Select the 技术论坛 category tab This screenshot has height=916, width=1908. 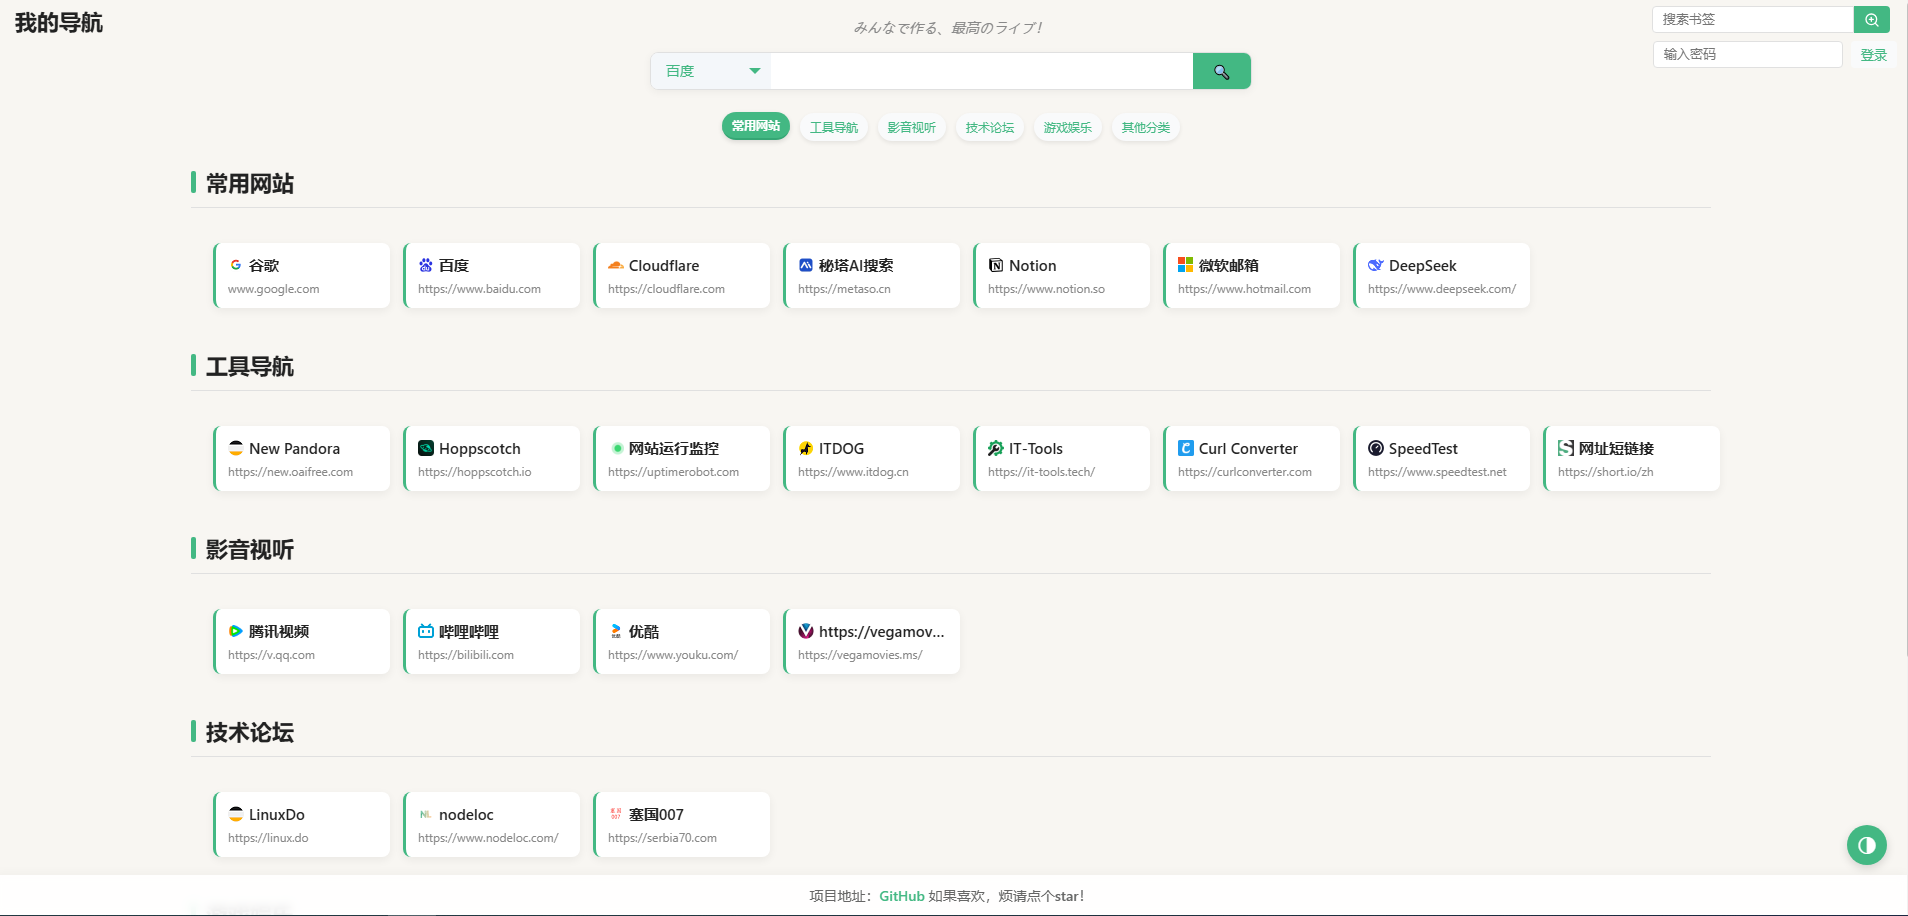tap(990, 127)
